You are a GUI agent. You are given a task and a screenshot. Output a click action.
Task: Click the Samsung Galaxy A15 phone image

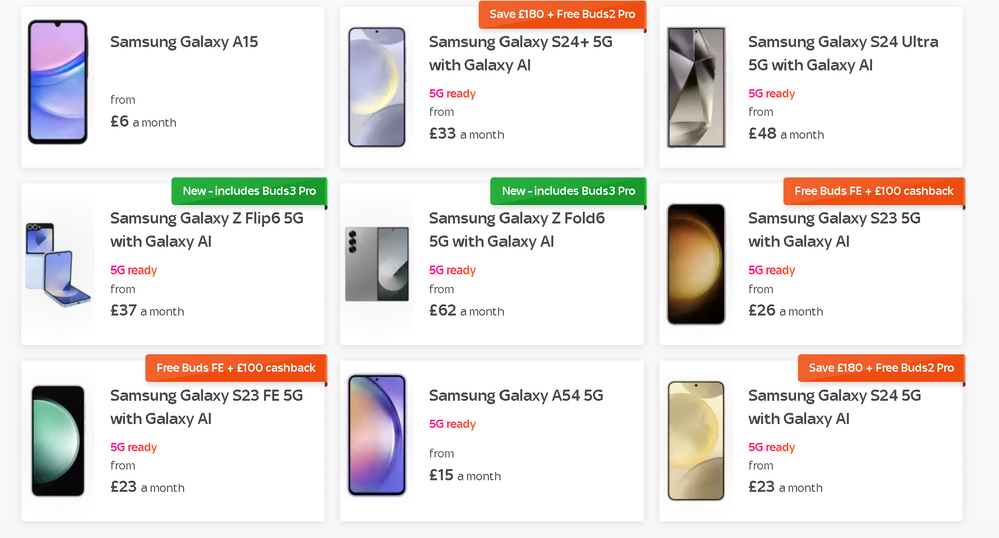click(x=58, y=82)
